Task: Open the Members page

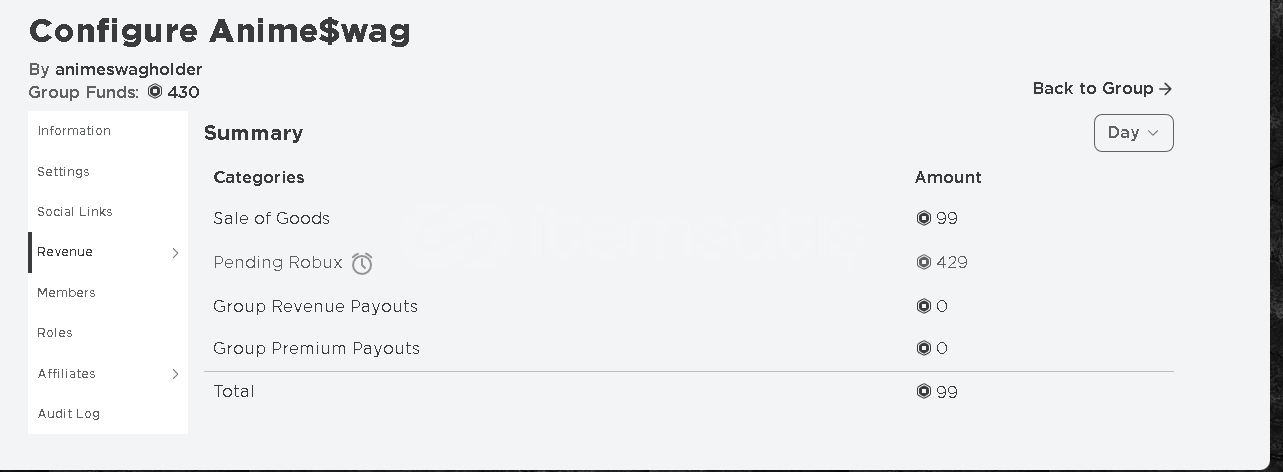Action: click(x=66, y=293)
